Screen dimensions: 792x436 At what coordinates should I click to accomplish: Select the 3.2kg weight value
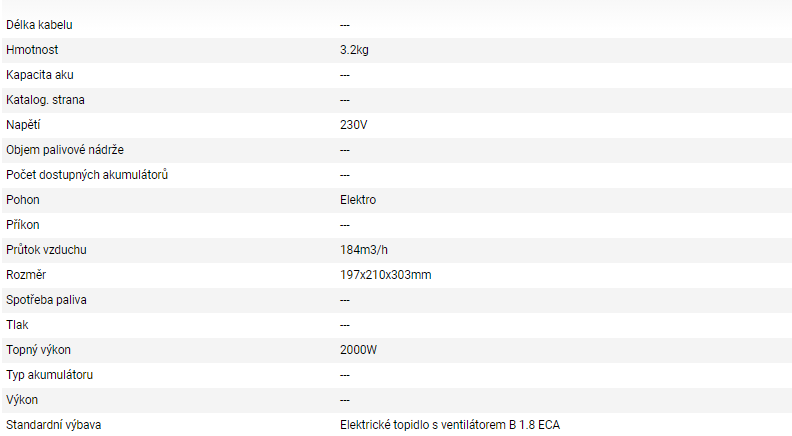[354, 49]
